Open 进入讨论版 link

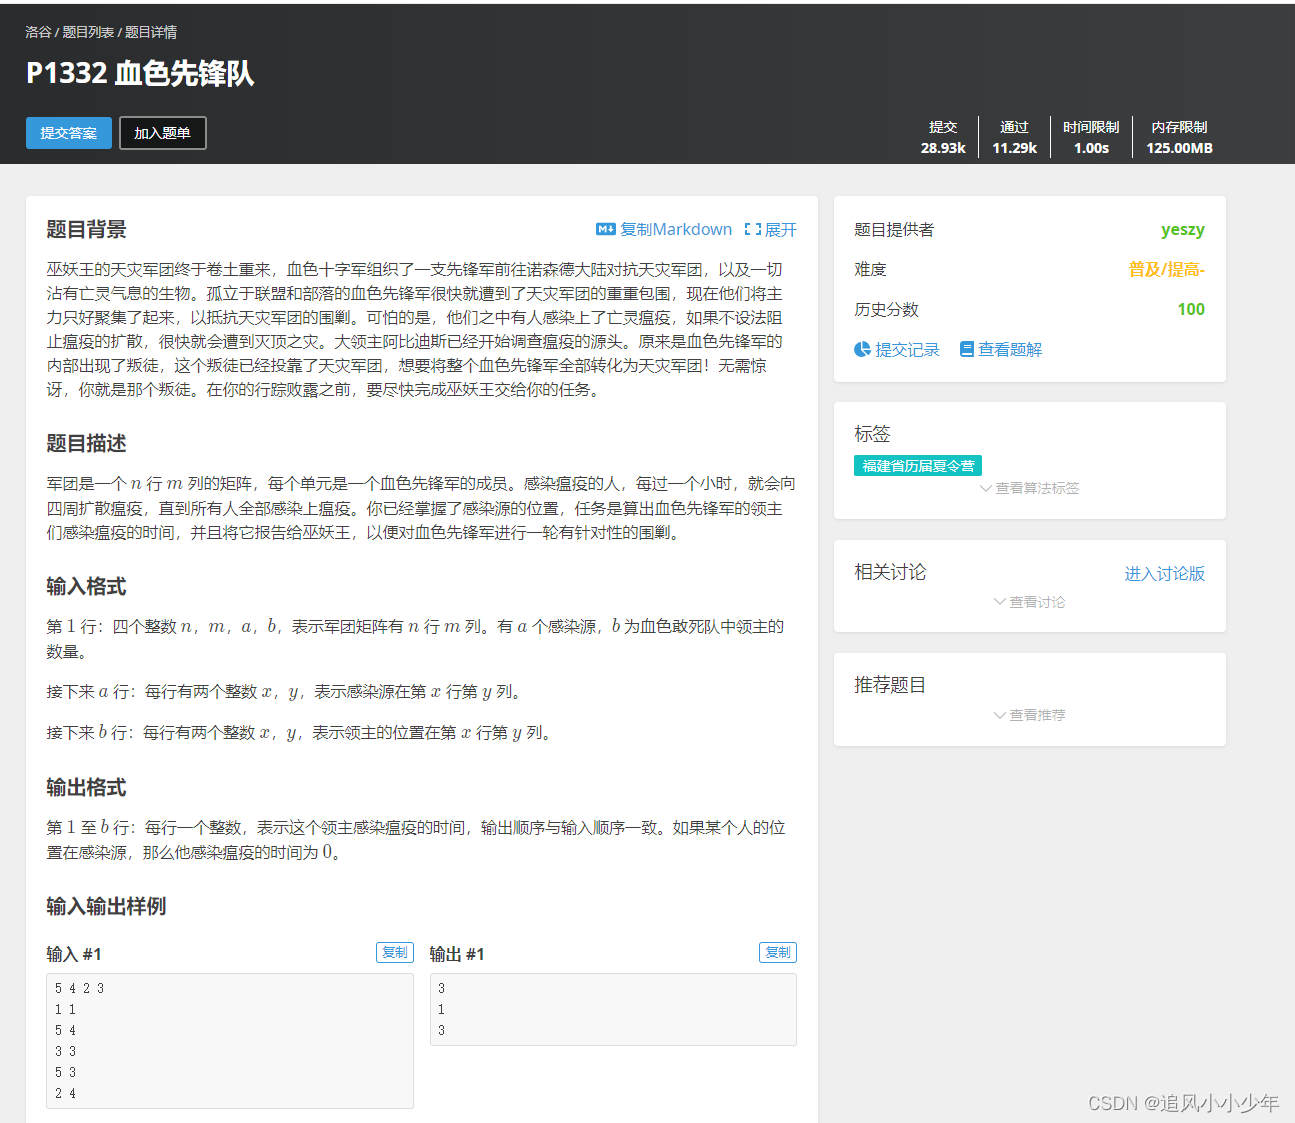(x=1164, y=573)
